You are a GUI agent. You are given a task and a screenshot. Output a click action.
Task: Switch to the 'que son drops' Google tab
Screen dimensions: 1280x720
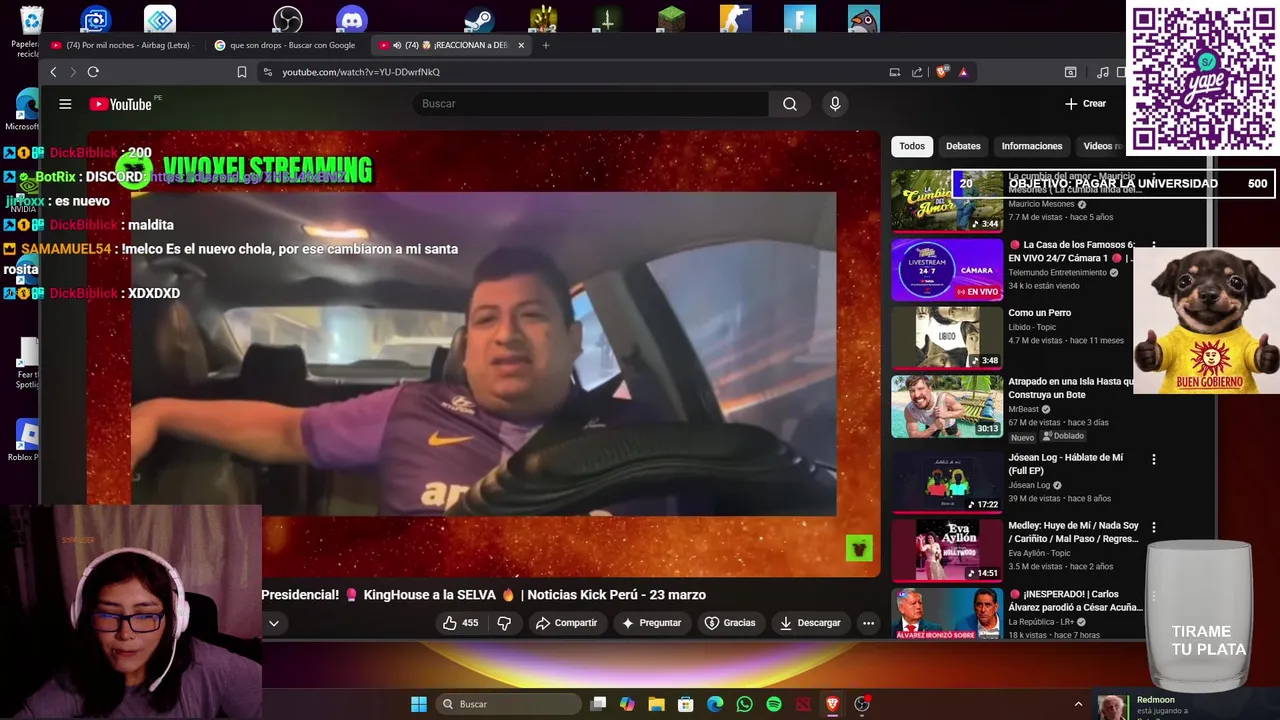[285, 45]
